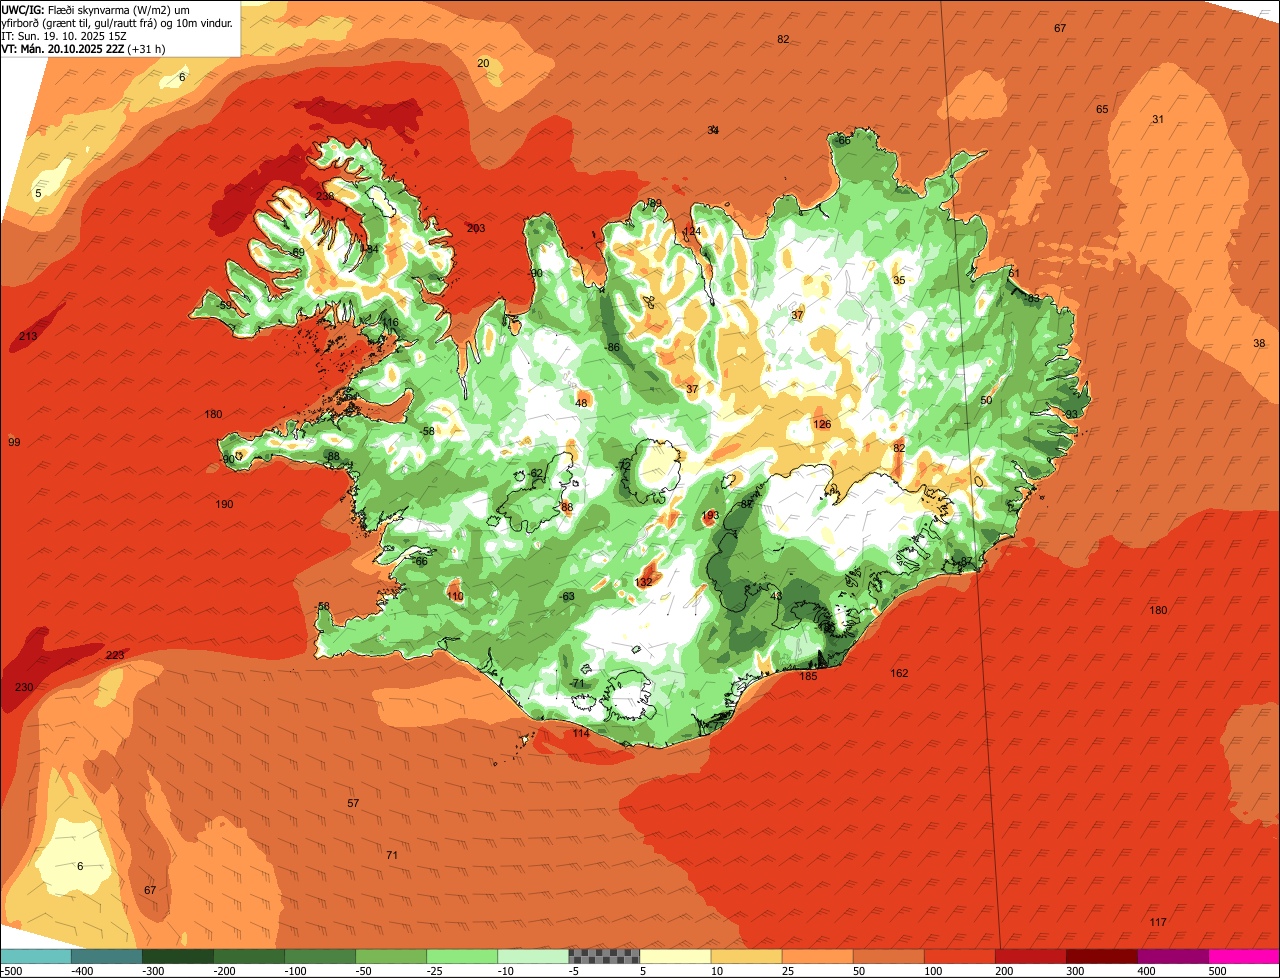The height and width of the screenshot is (978, 1280).
Task: Click the valid time "VT: Mán. 20.10.2025 22Z"
Action: tap(62, 48)
